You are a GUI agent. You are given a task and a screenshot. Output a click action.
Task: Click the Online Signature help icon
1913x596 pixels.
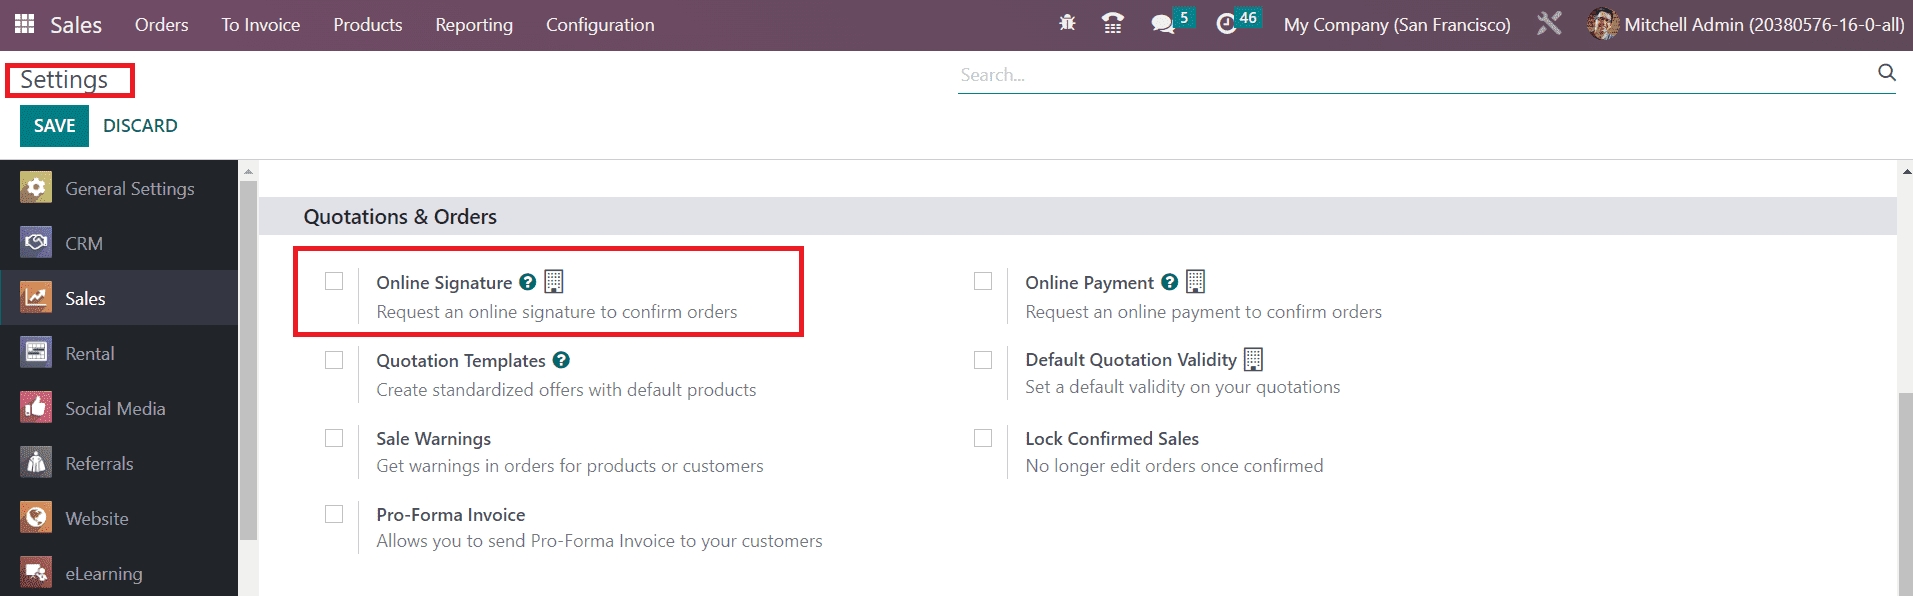click(528, 282)
